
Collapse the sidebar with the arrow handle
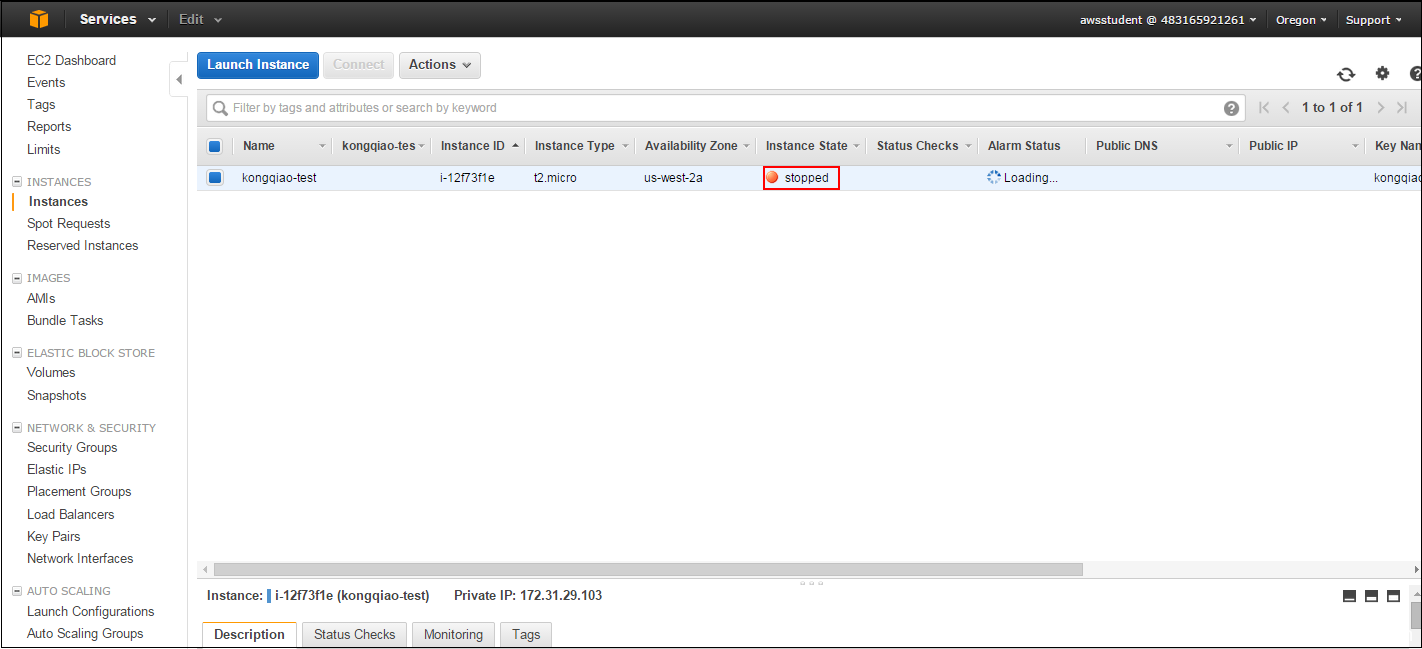coord(179,79)
